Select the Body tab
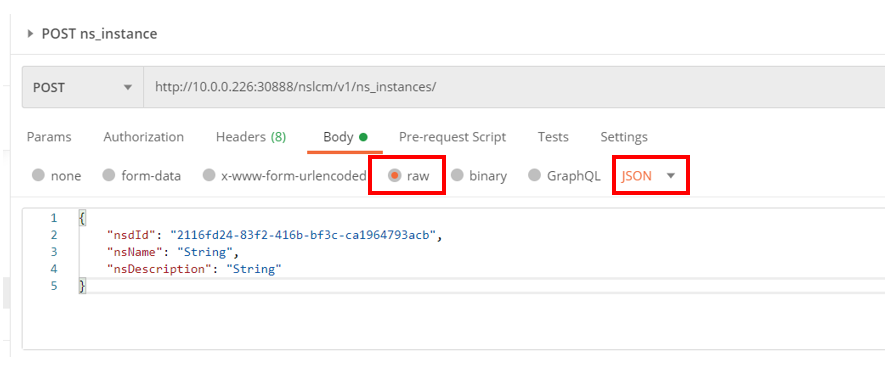The width and height of the screenshot is (886, 365). (x=345, y=137)
